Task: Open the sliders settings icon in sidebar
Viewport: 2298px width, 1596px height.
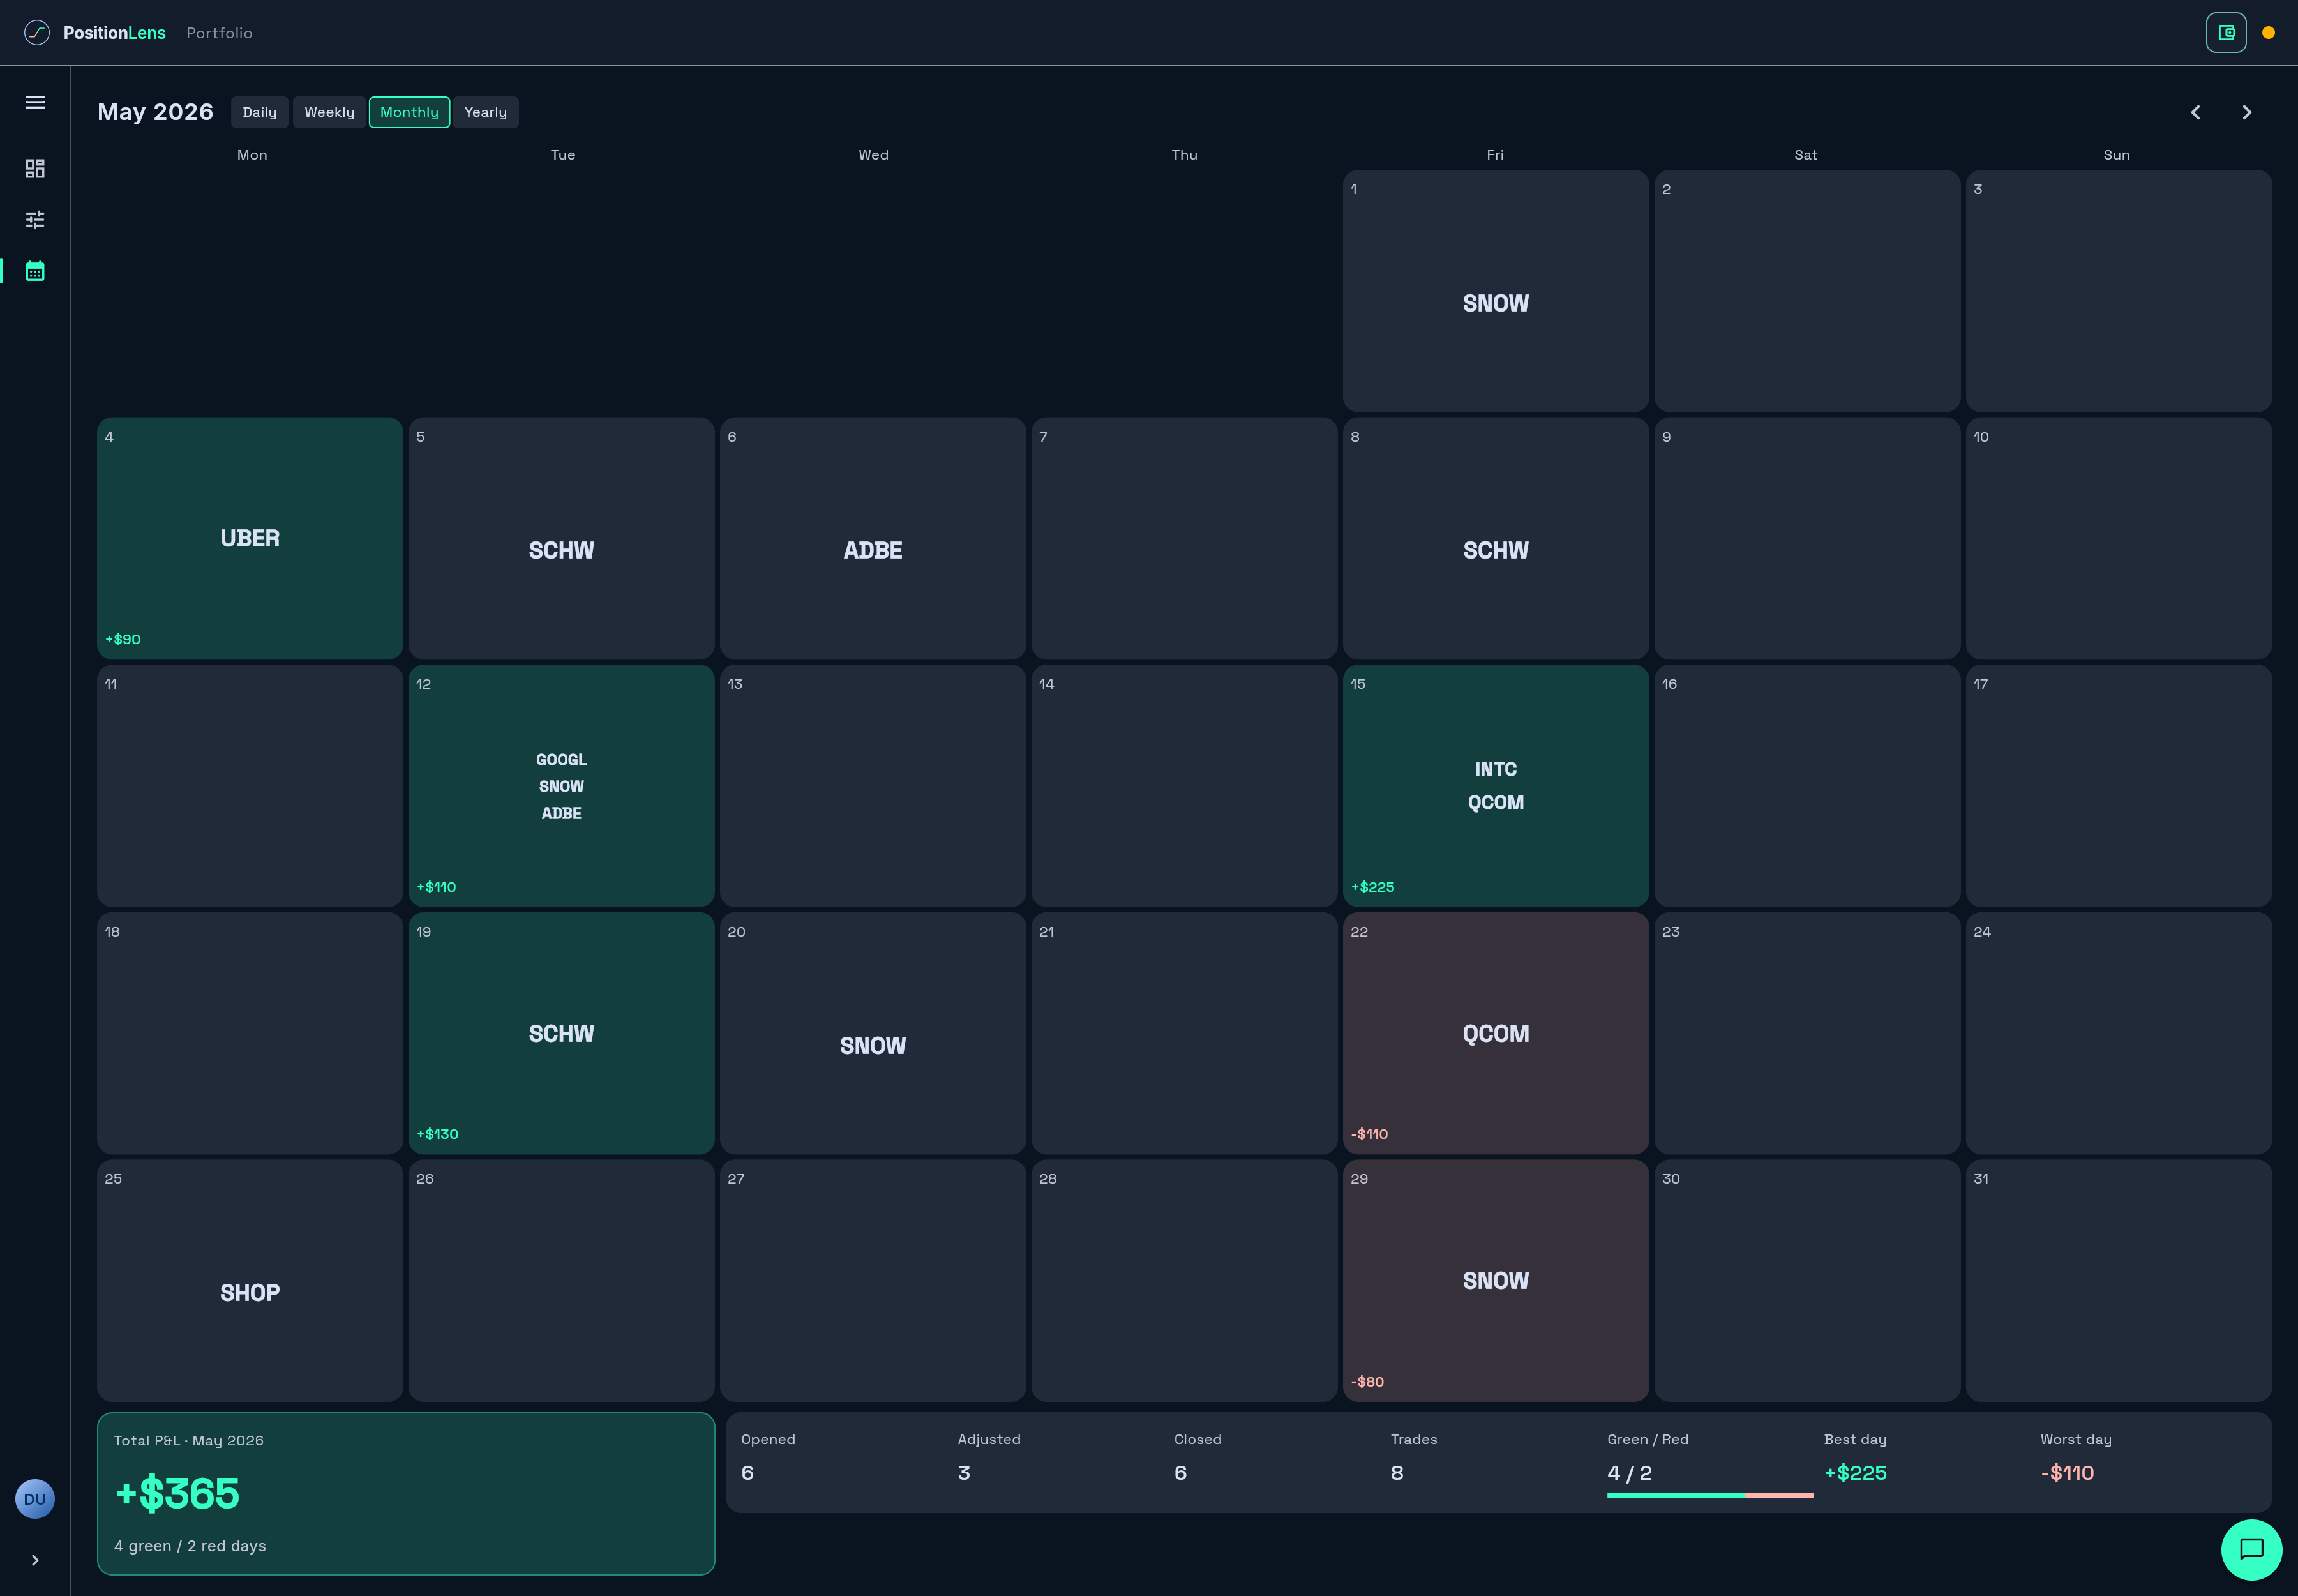Action: [35, 219]
